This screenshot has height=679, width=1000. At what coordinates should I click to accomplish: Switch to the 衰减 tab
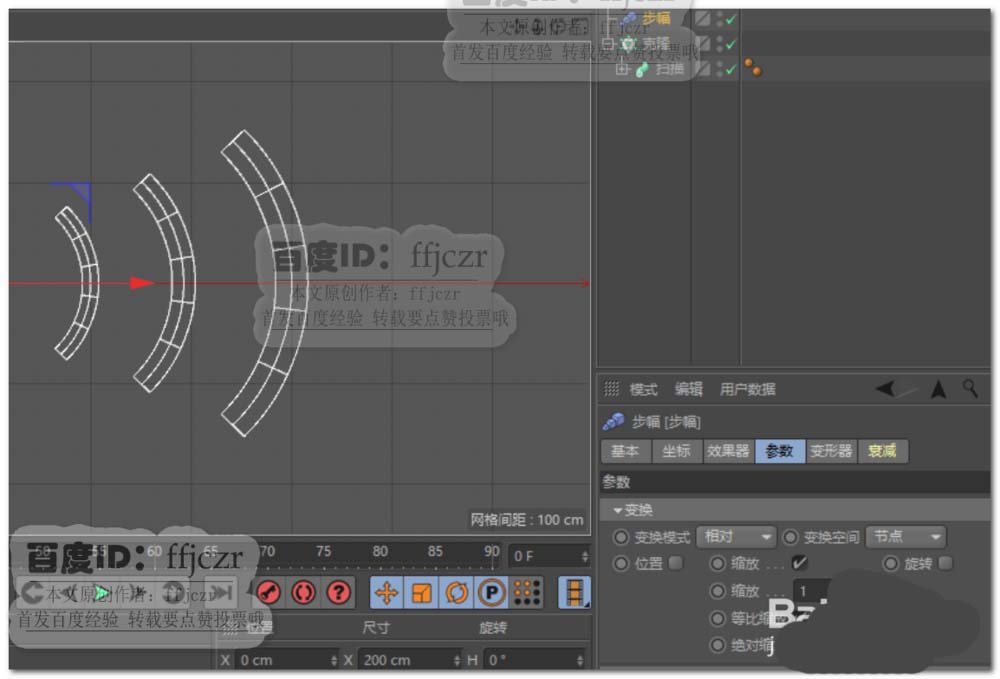point(883,451)
